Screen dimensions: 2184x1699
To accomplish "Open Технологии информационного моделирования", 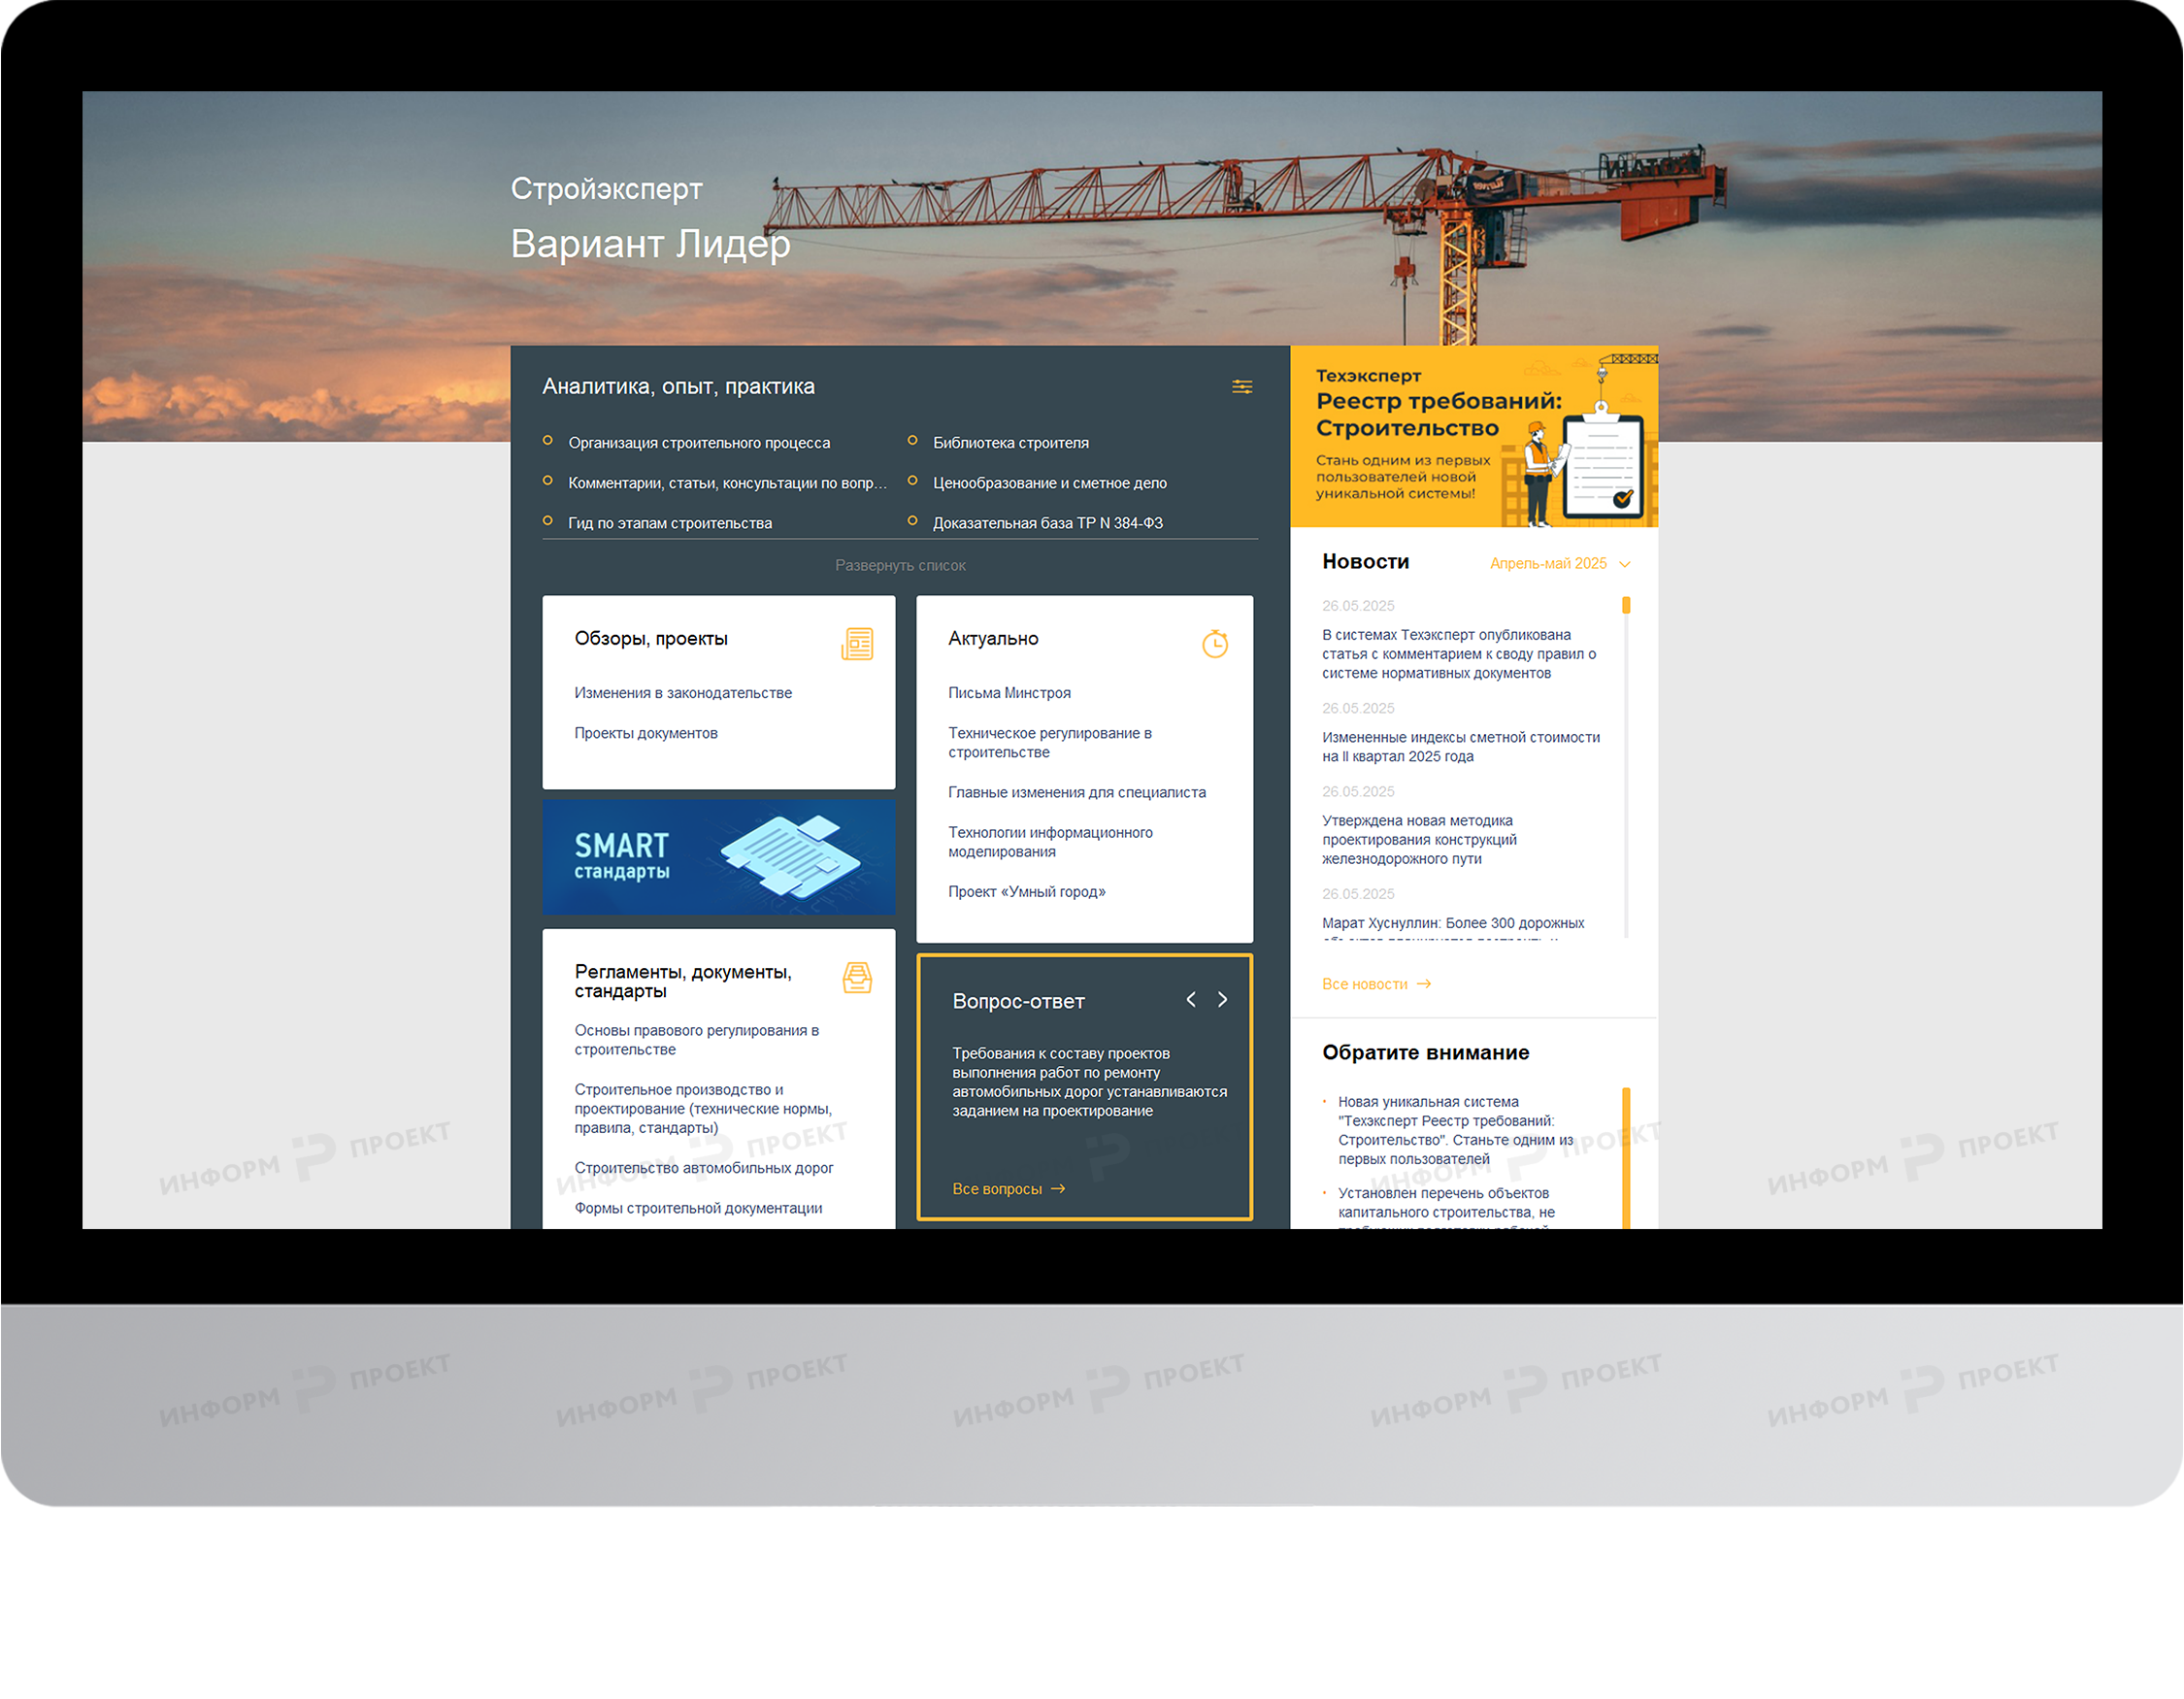I will point(1050,842).
